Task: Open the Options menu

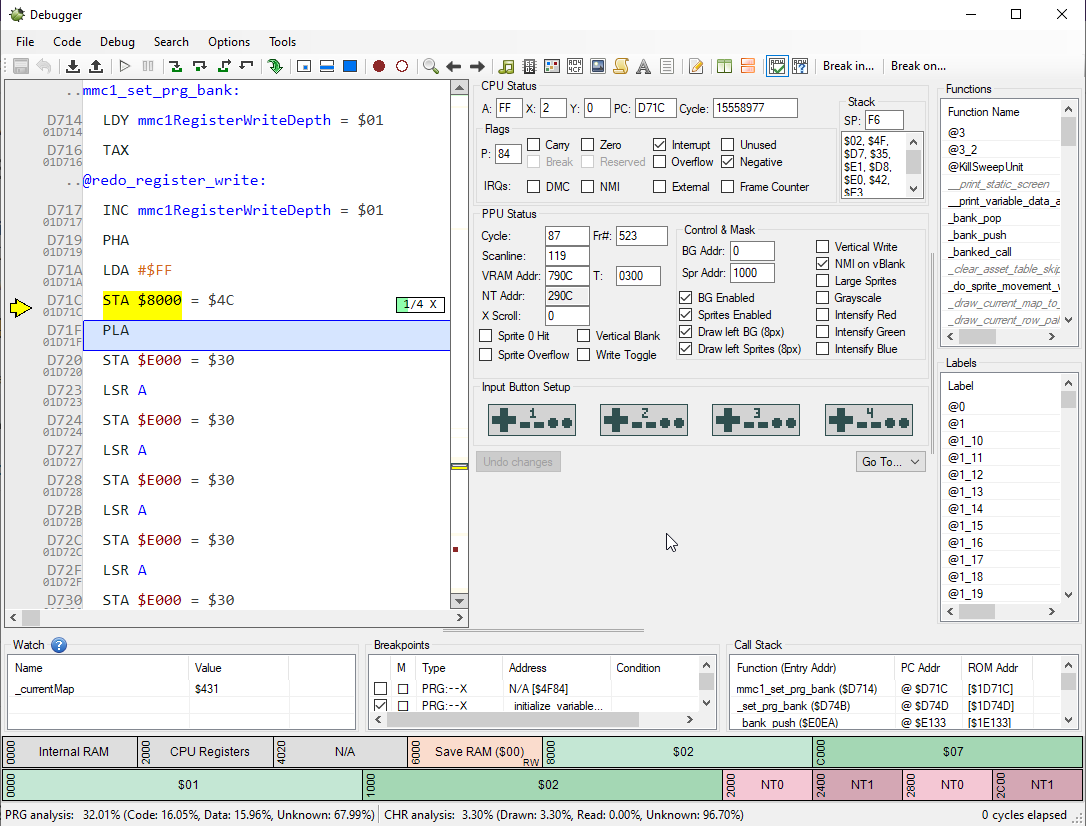Action: (x=229, y=42)
